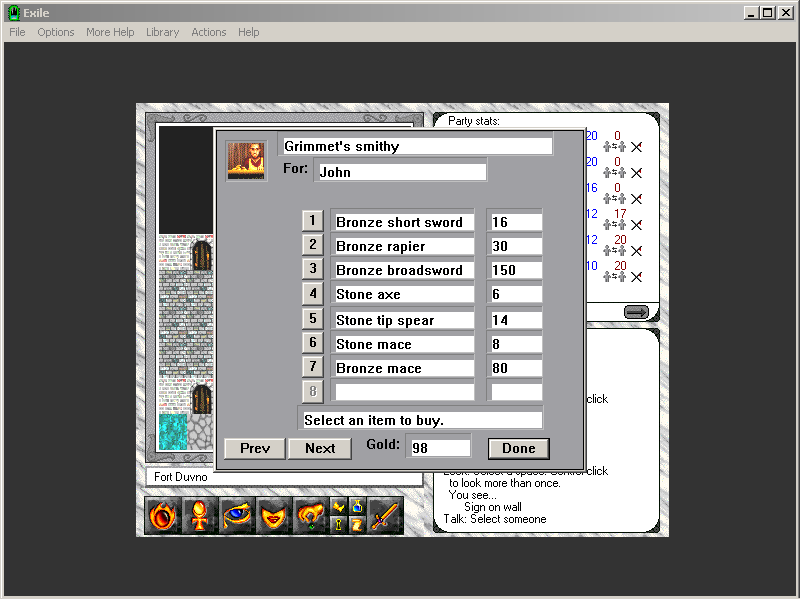Screen dimensions: 800x600
Task: Open the Library menu
Action: coord(162,32)
